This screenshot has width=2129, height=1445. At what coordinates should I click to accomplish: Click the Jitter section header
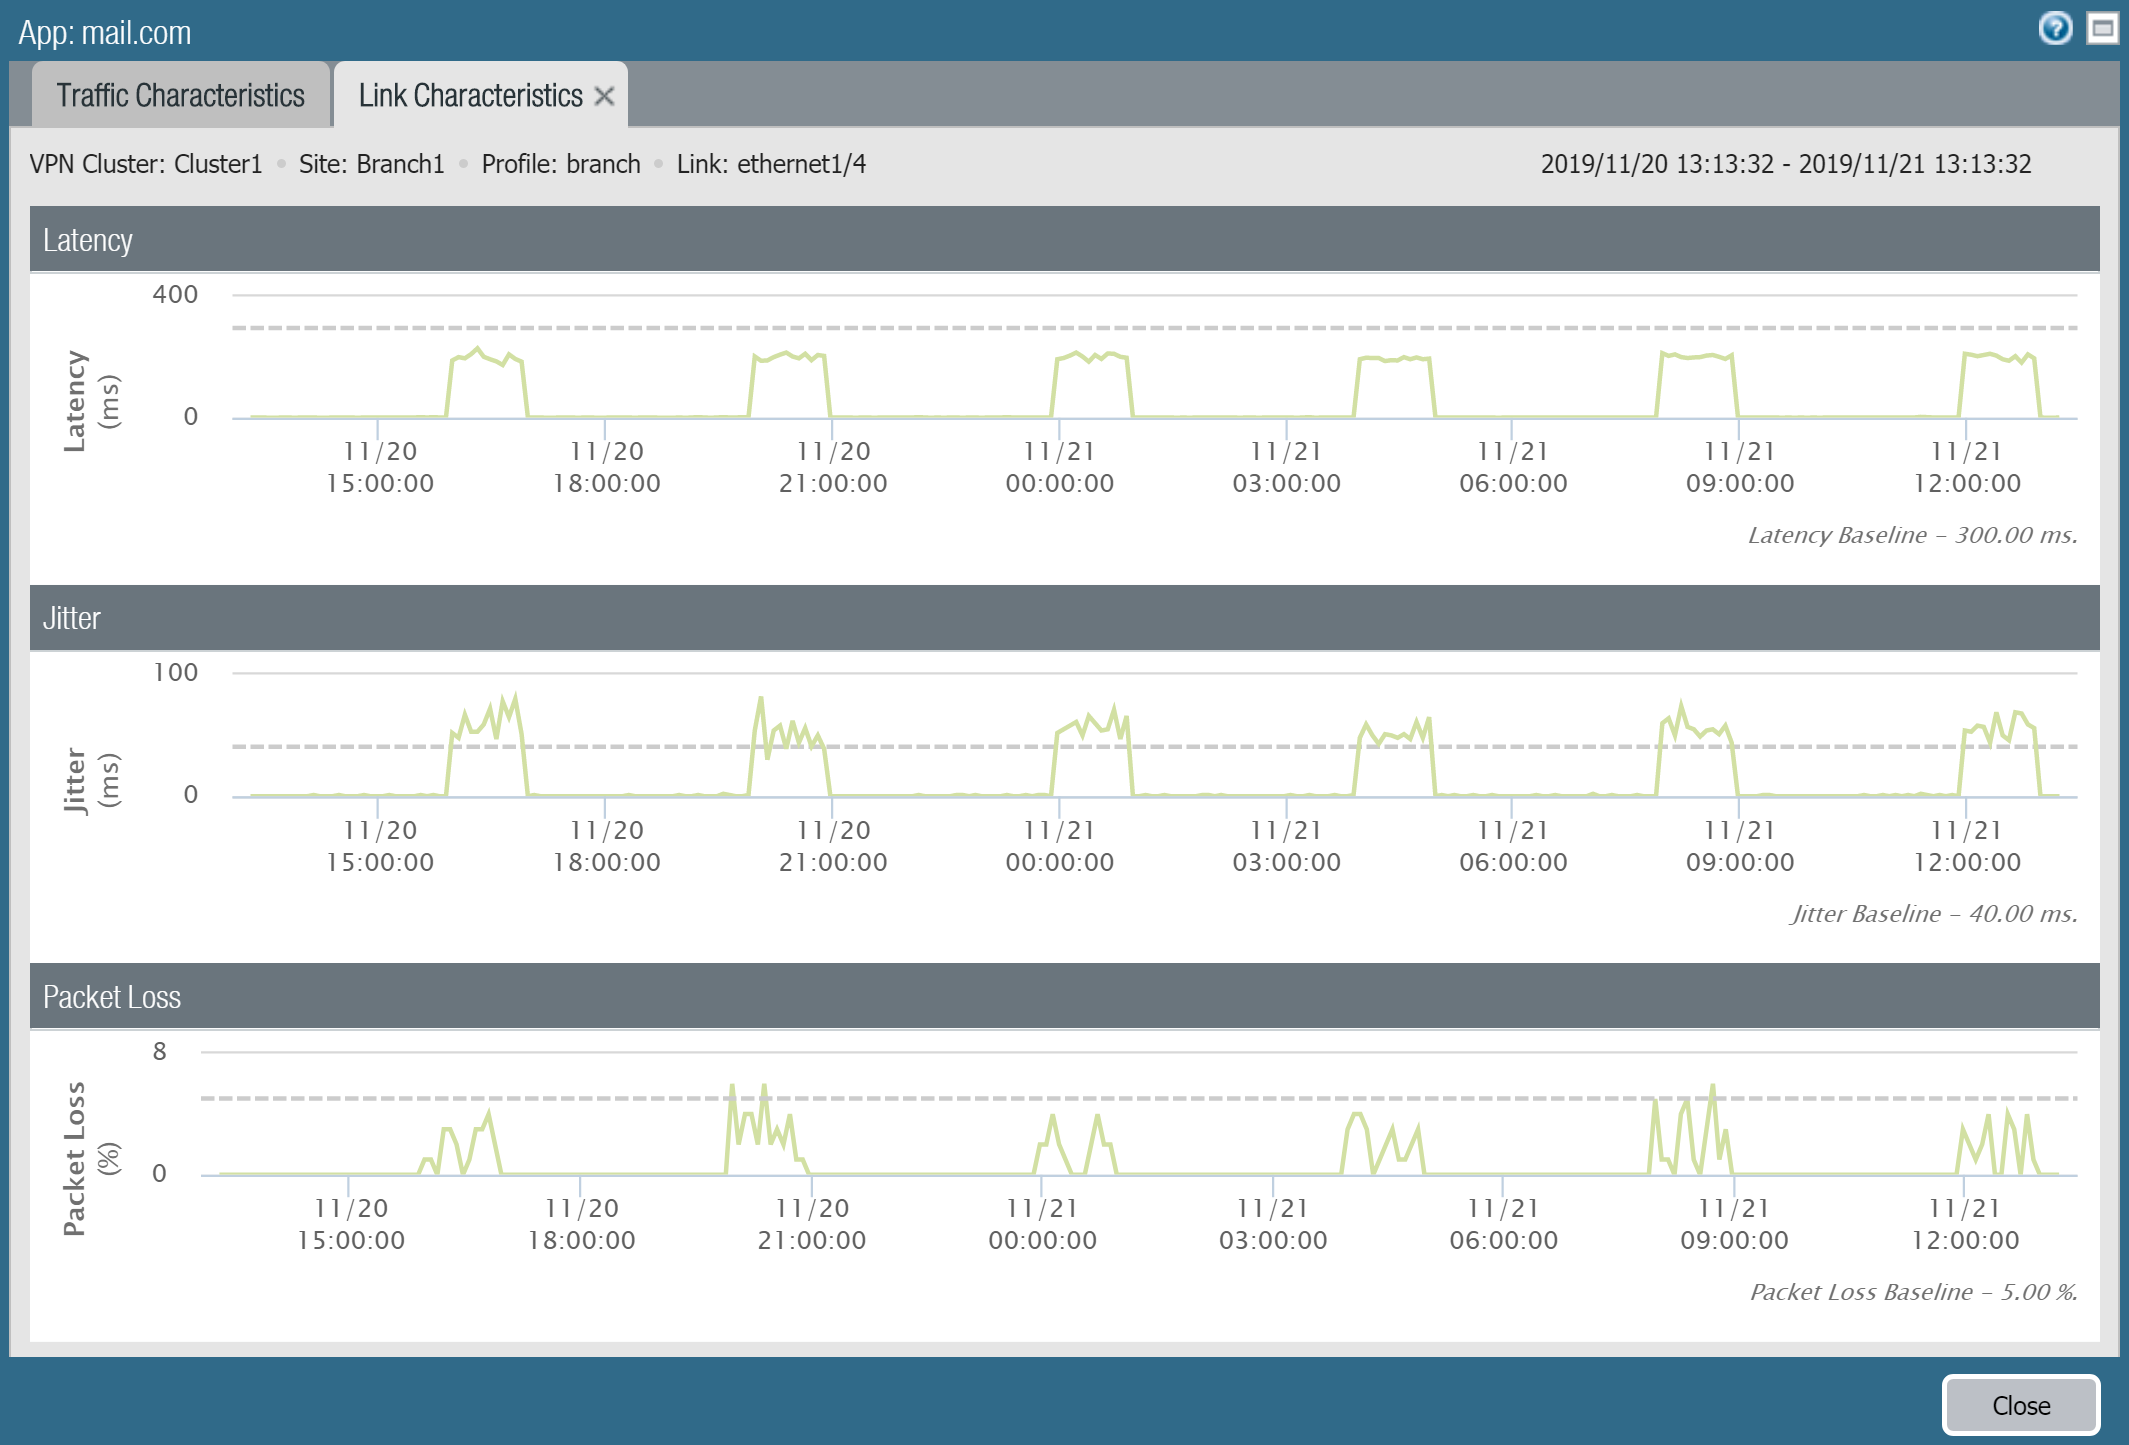point(72,618)
